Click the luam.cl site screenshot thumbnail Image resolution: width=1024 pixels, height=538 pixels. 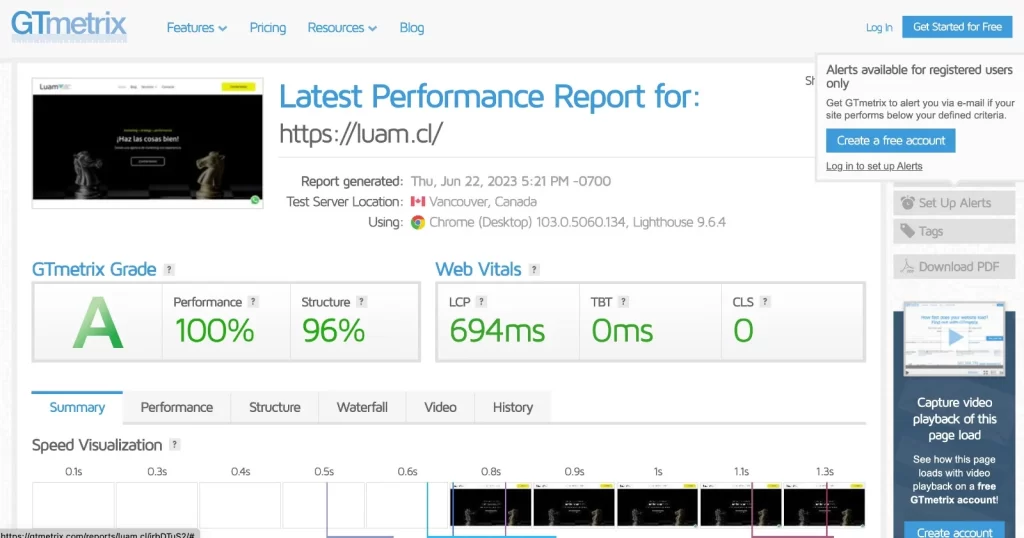148,143
